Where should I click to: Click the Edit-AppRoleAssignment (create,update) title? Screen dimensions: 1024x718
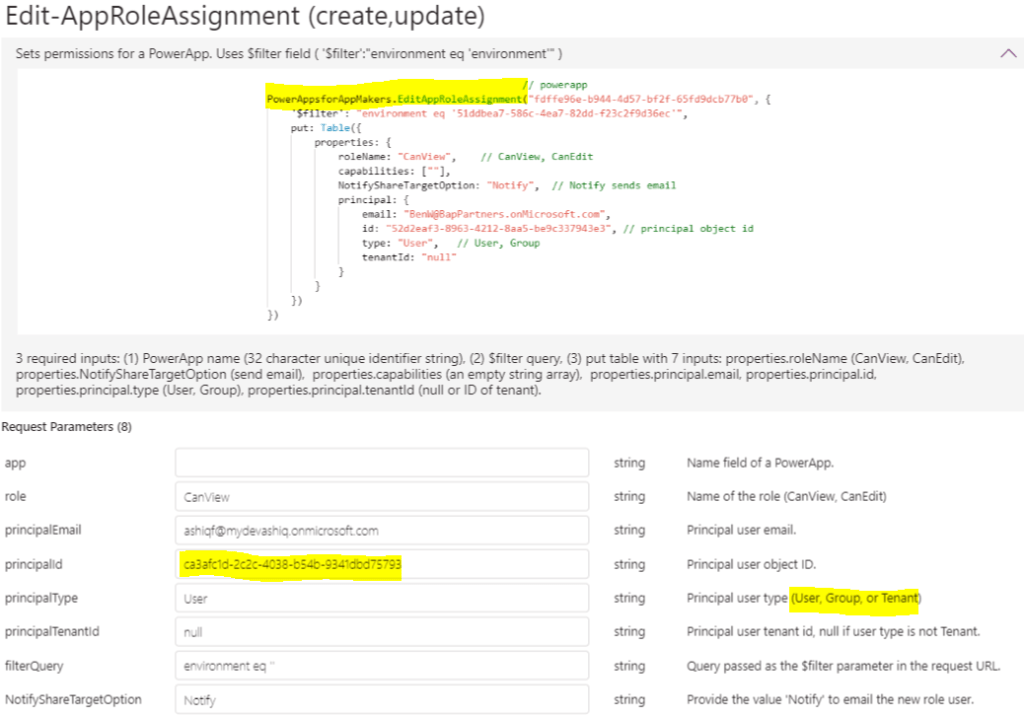click(245, 17)
